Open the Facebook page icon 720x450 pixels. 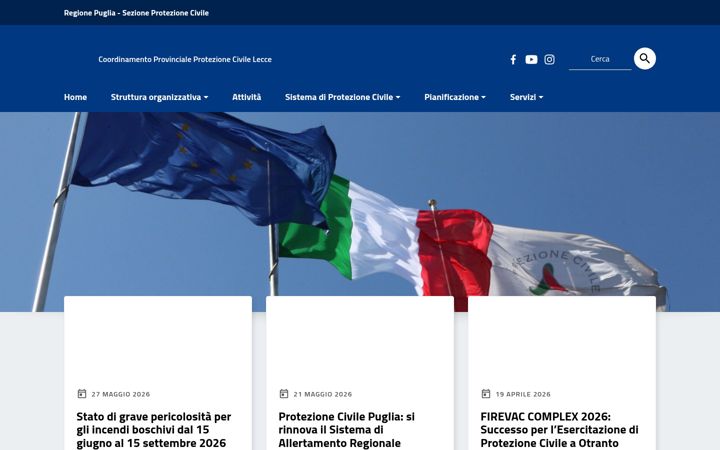click(x=513, y=59)
